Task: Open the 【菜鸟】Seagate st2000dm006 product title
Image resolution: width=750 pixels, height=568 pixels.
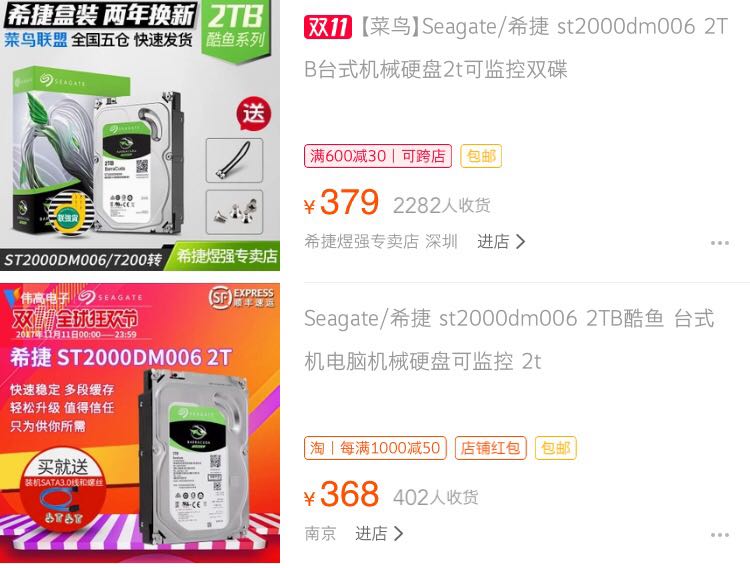Action: 516,48
